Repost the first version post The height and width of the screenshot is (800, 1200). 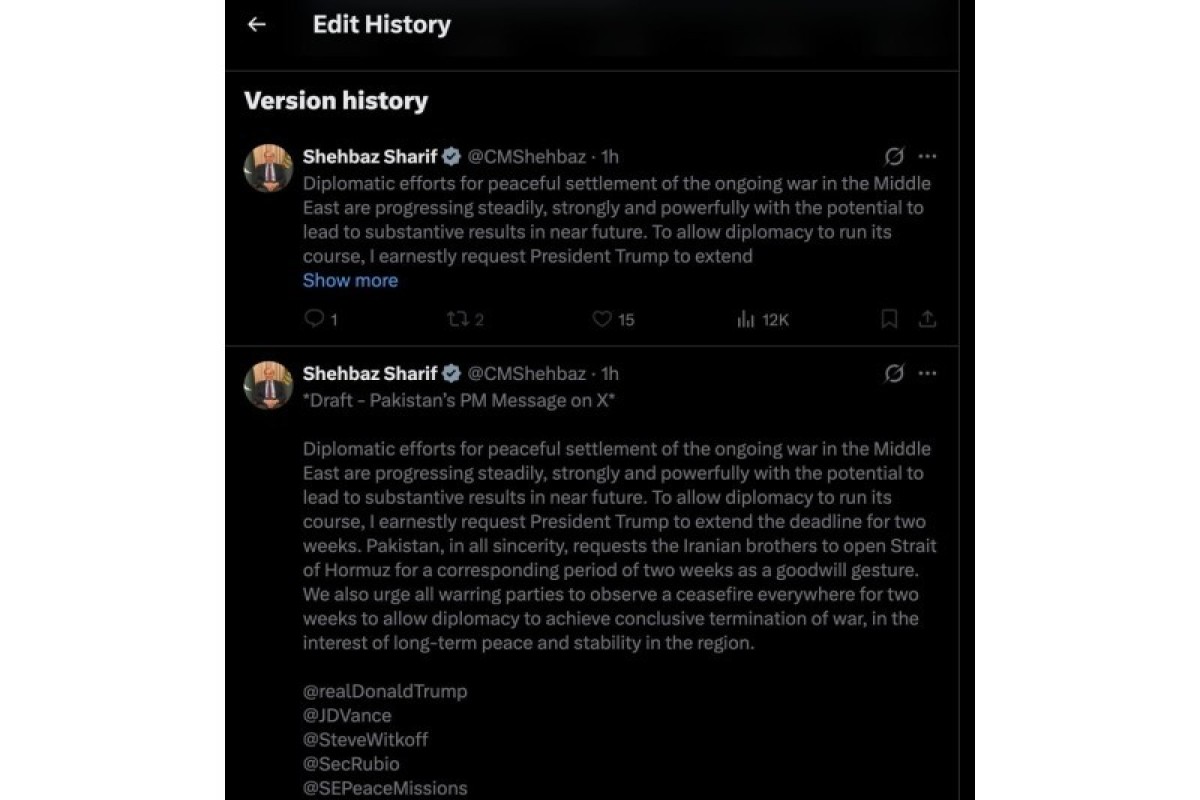[466, 319]
